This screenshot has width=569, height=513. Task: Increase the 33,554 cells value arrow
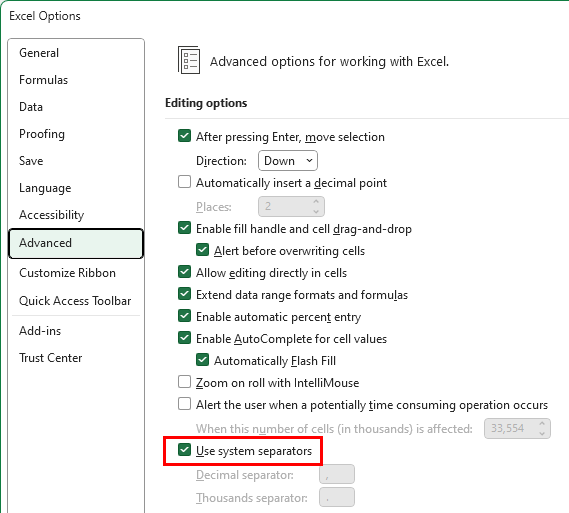click(542, 424)
